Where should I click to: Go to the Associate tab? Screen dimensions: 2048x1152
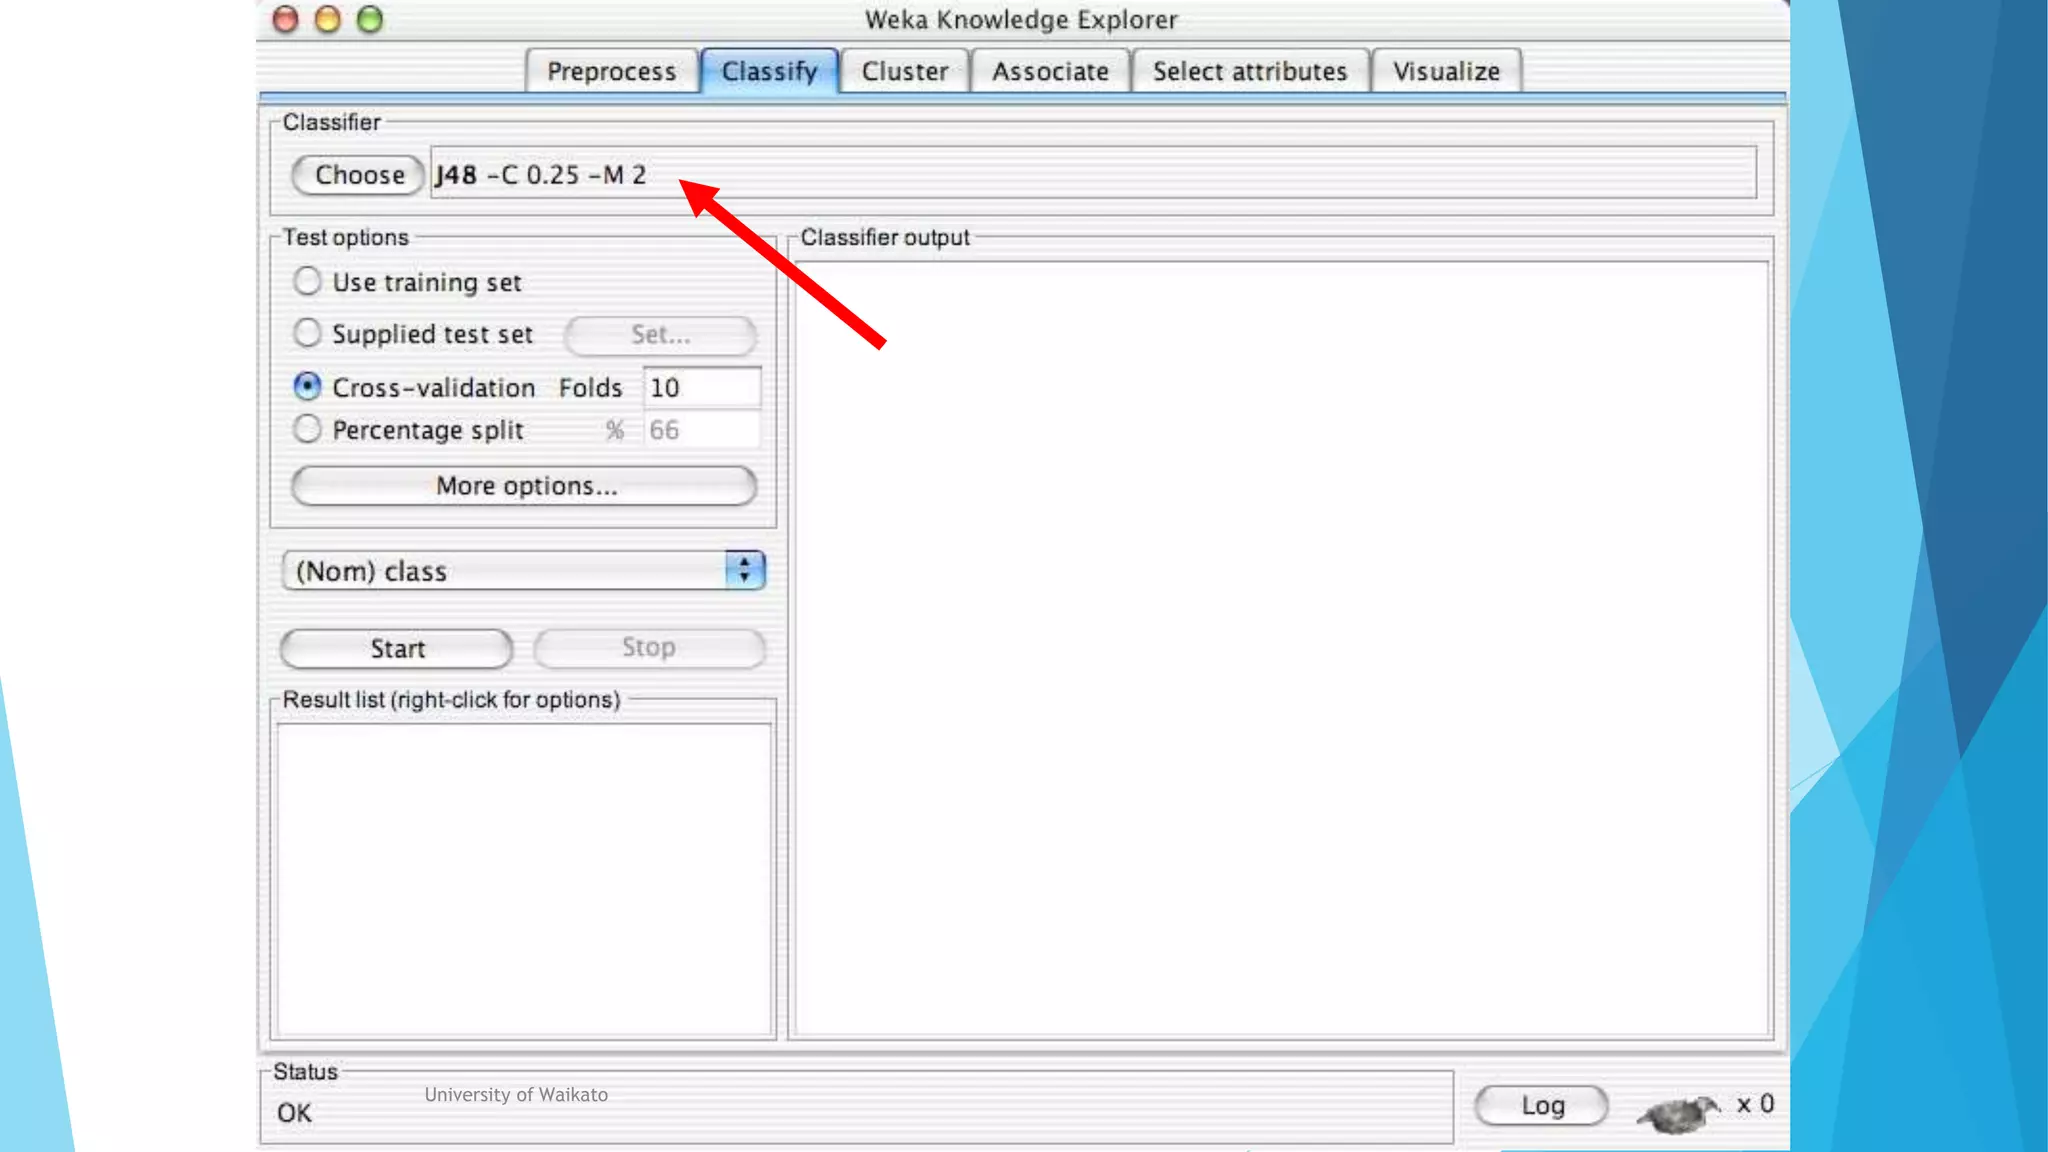click(1050, 72)
